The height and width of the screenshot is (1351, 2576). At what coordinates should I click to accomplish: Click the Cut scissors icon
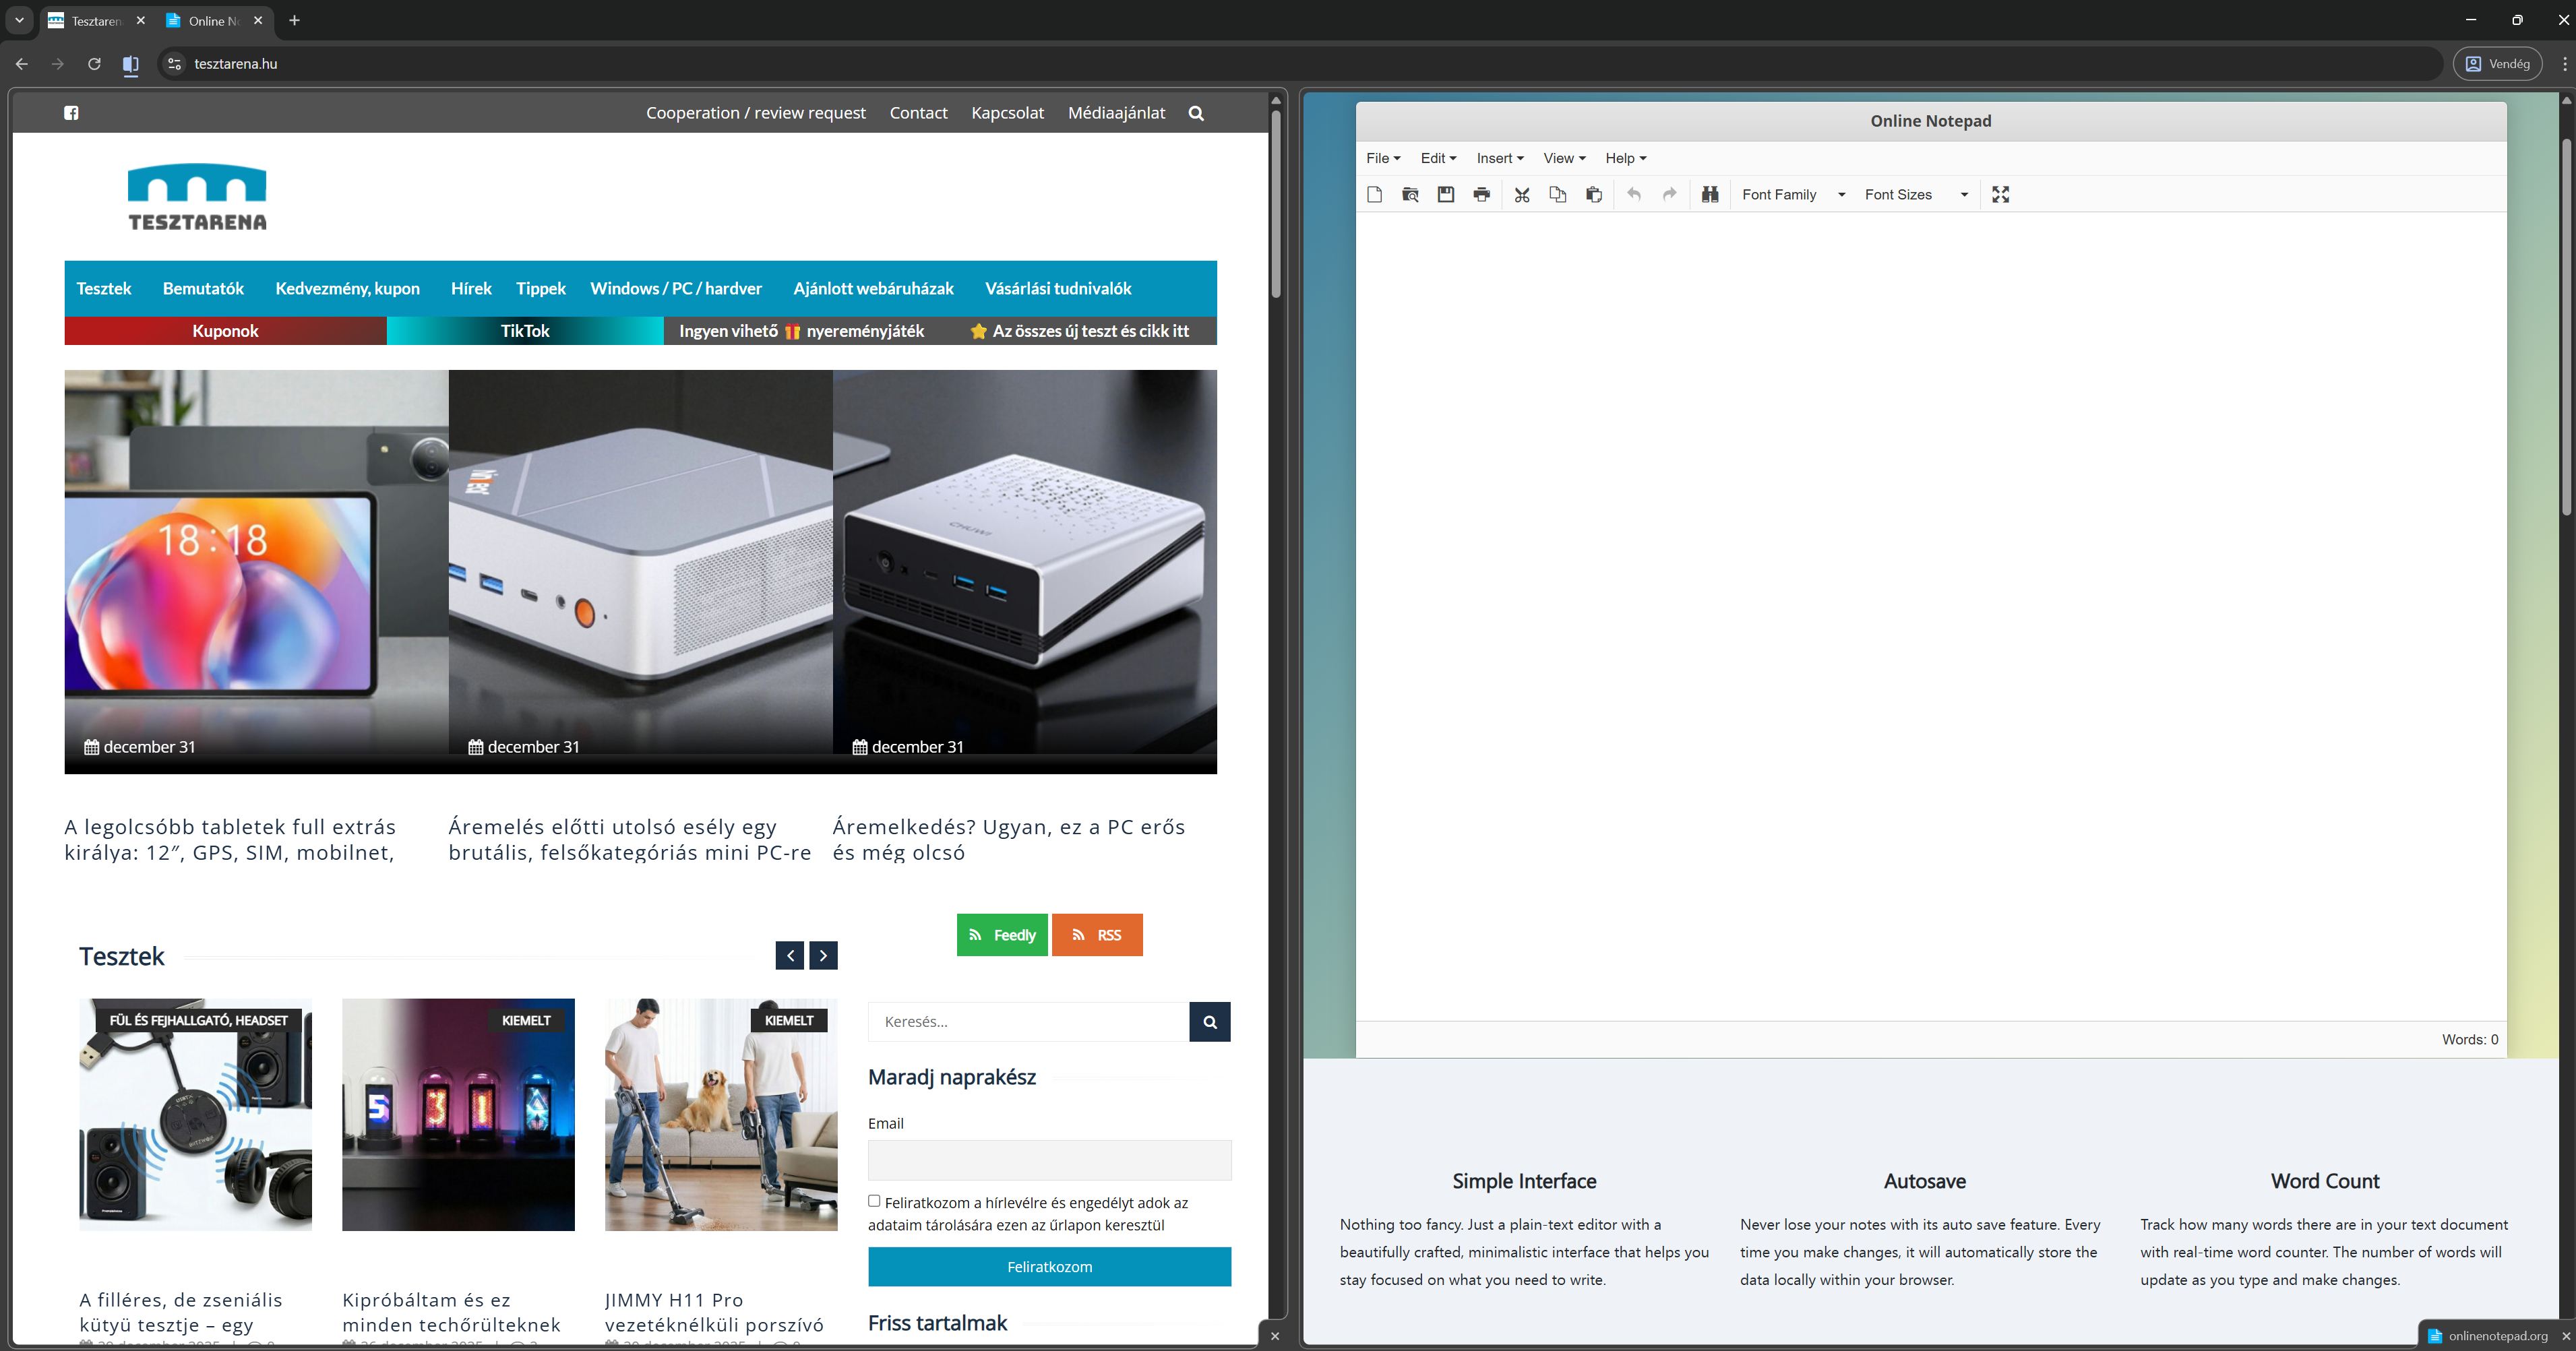click(x=1522, y=195)
